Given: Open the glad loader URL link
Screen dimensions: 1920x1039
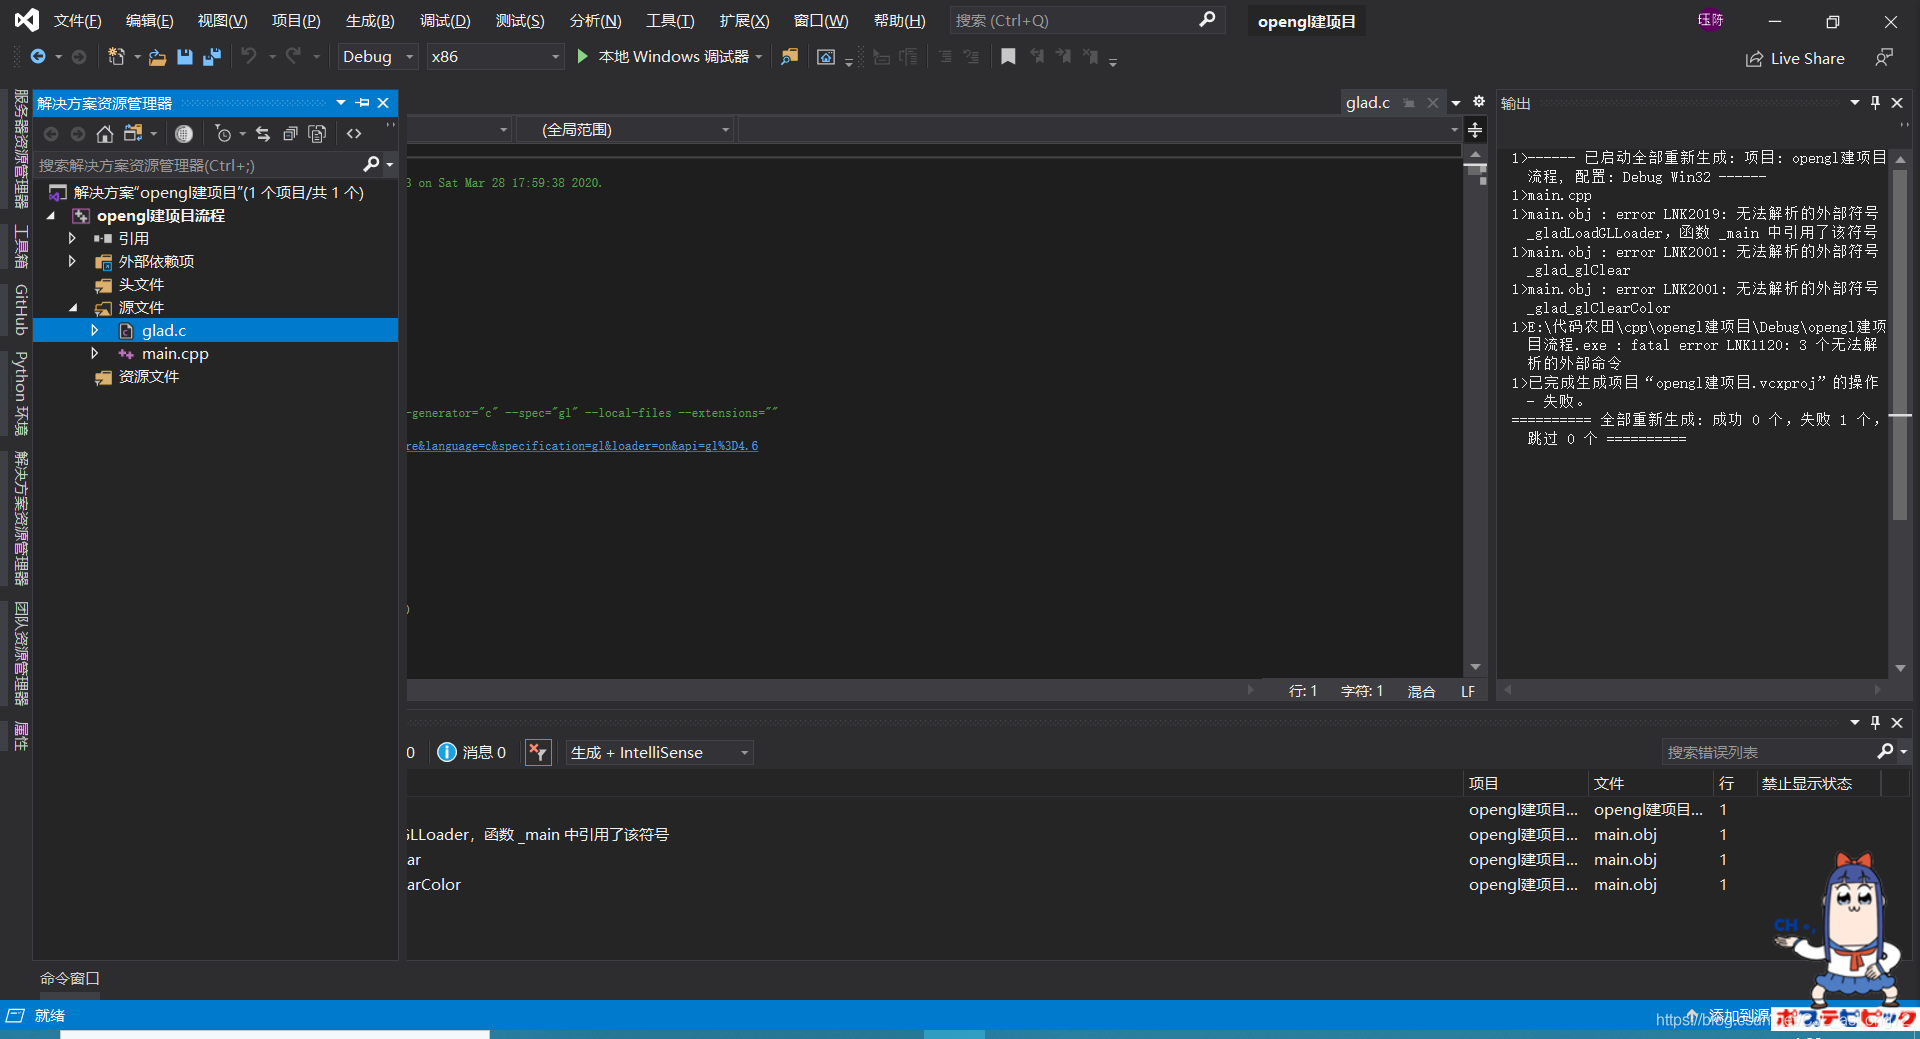Looking at the screenshot, I should tap(580, 445).
